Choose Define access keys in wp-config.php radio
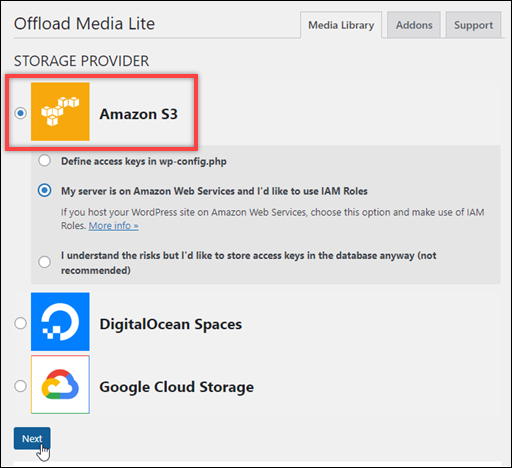This screenshot has height=468, width=512. tap(44, 161)
